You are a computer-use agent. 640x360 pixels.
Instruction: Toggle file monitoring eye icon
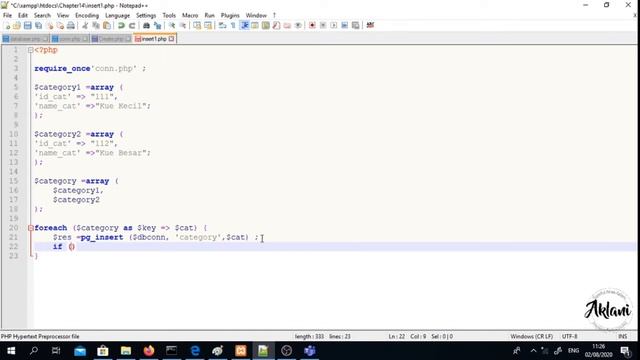(x=298, y=26)
